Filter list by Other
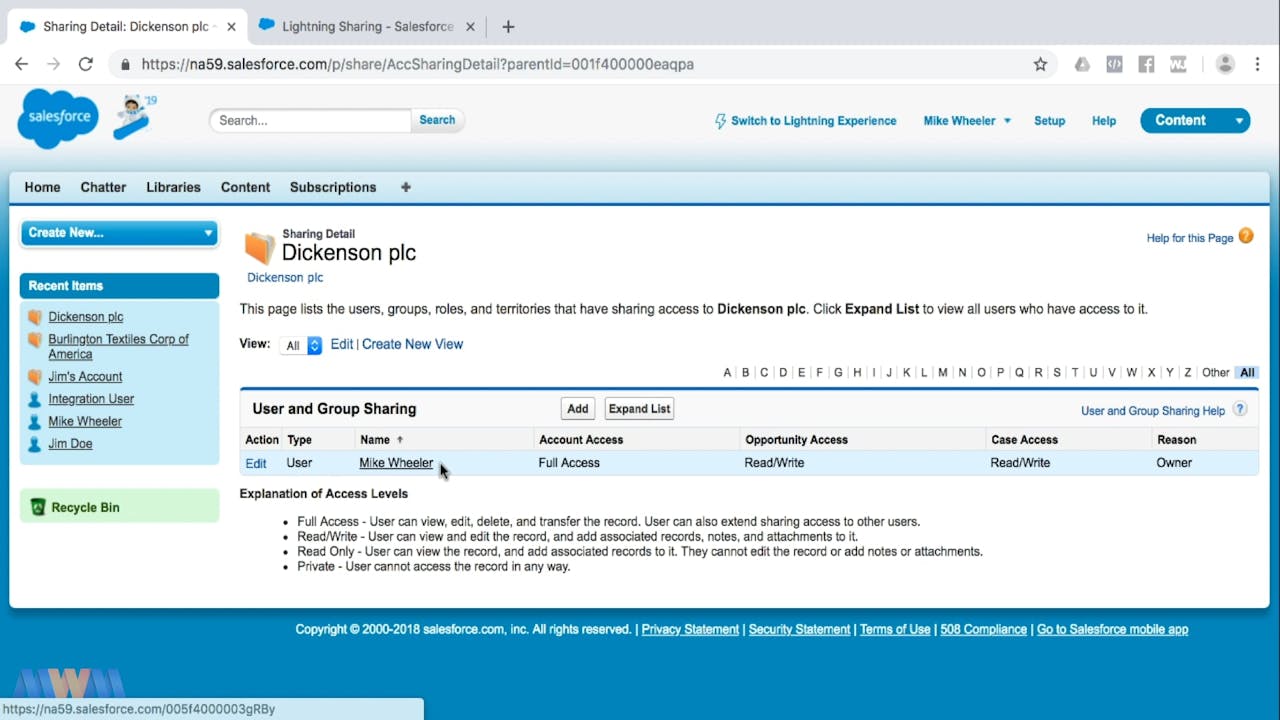 tap(1215, 373)
